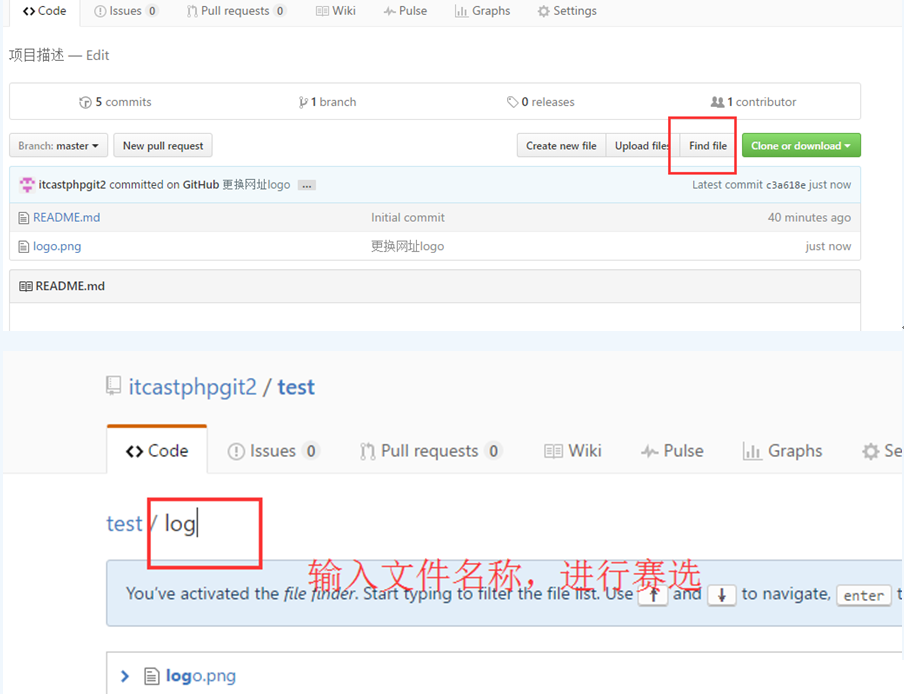Click the itcastphpgit2 user avatar icon

(x=27, y=185)
